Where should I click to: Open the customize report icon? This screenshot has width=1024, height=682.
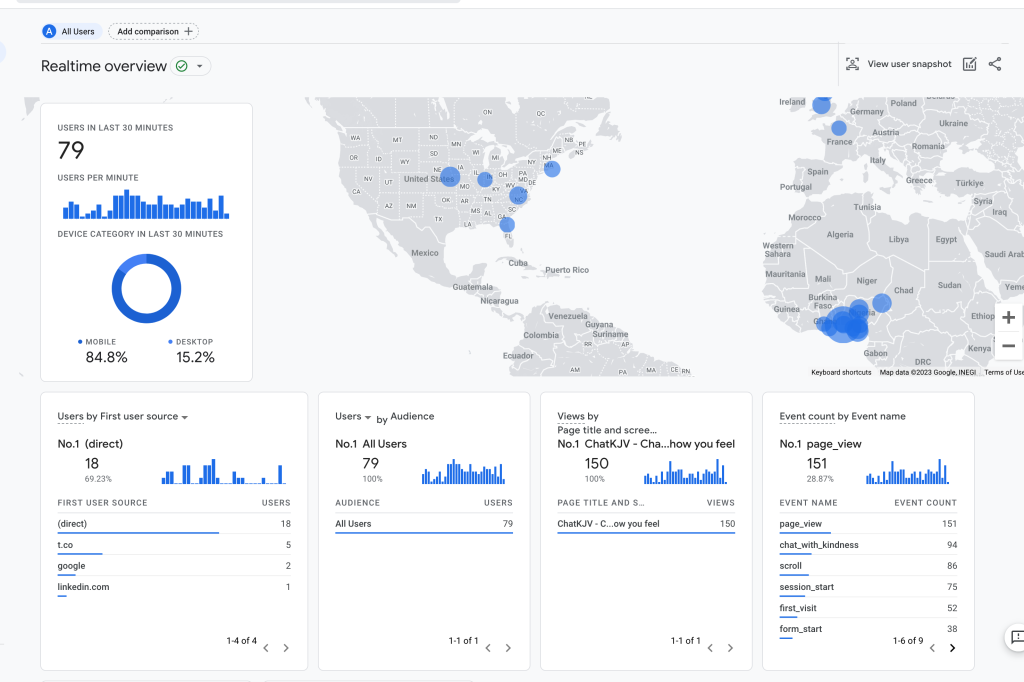[x=969, y=63]
